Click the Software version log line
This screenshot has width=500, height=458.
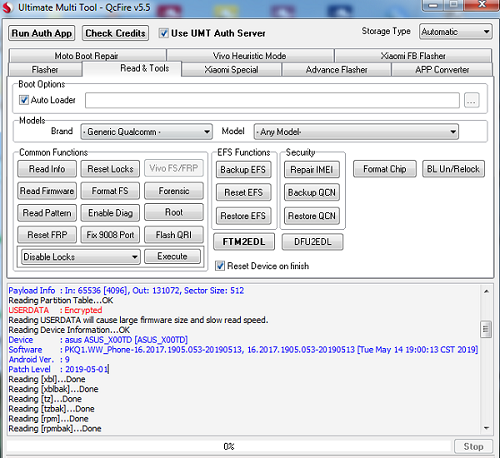(243, 350)
